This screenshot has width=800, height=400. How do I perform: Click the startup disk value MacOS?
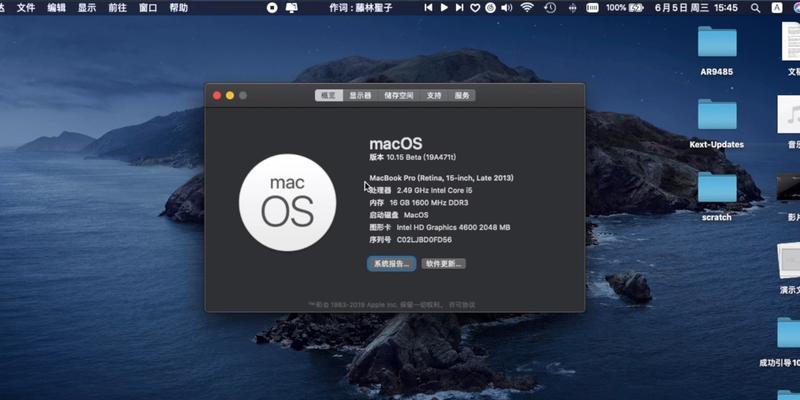tap(416, 215)
